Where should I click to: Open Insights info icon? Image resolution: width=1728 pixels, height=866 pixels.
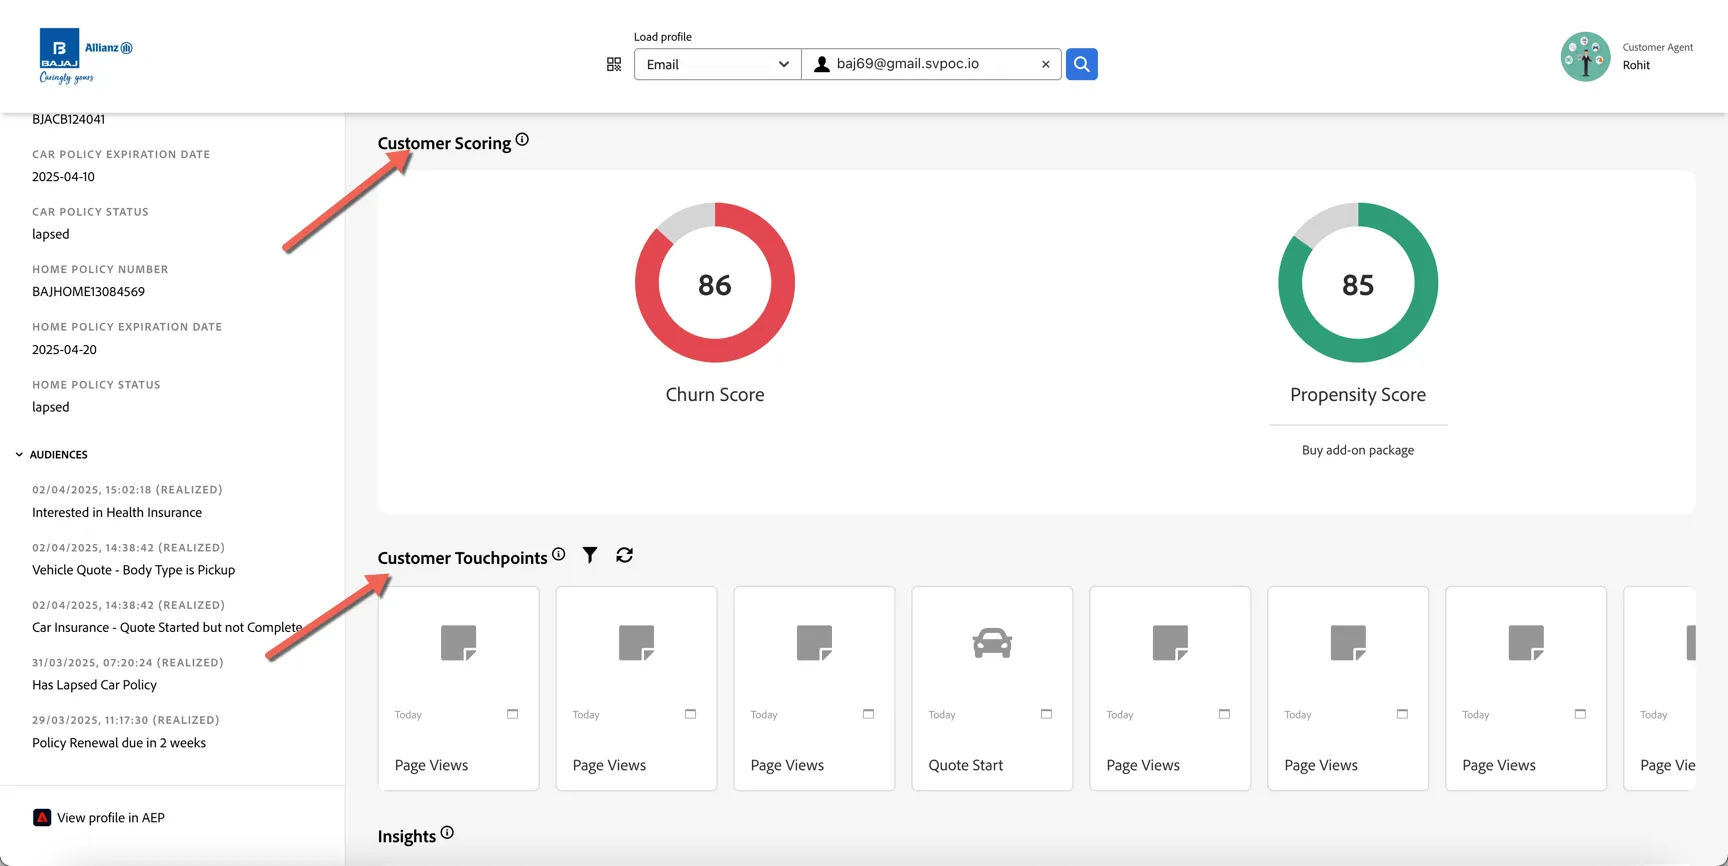[447, 832]
